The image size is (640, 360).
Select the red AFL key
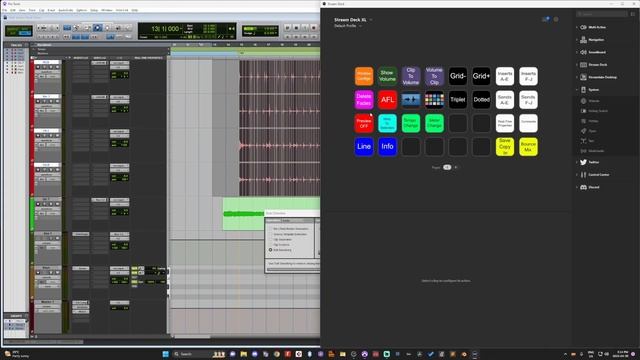point(387,100)
